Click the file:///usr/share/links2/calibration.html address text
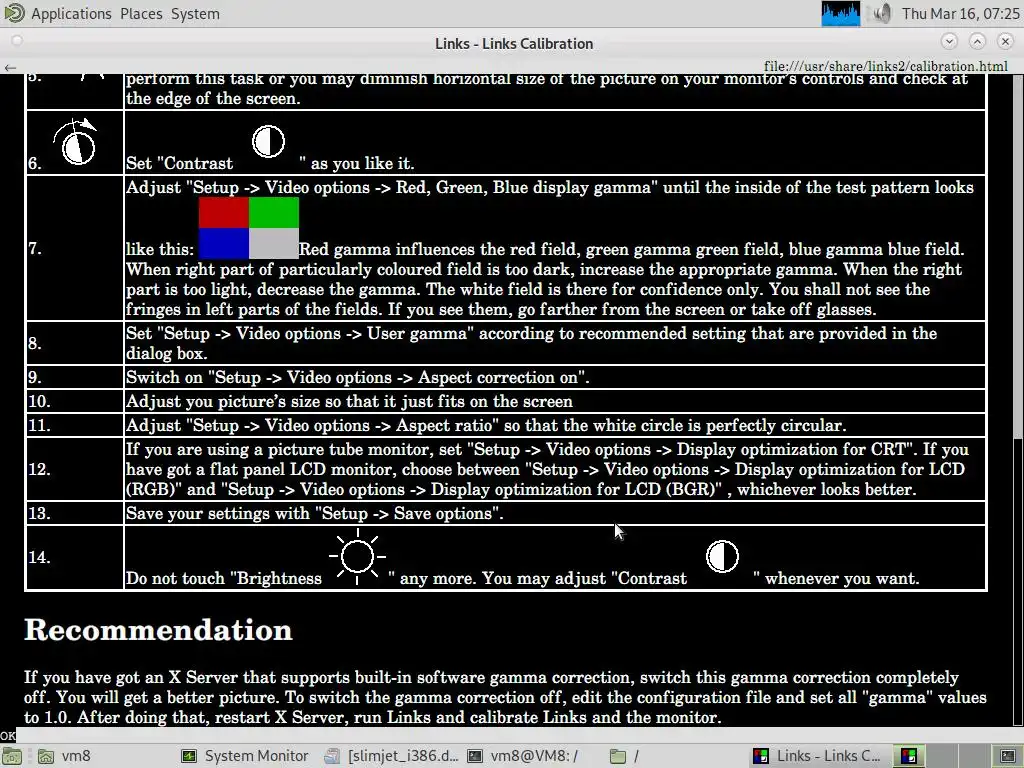The width and height of the screenshot is (1024, 768). click(886, 66)
